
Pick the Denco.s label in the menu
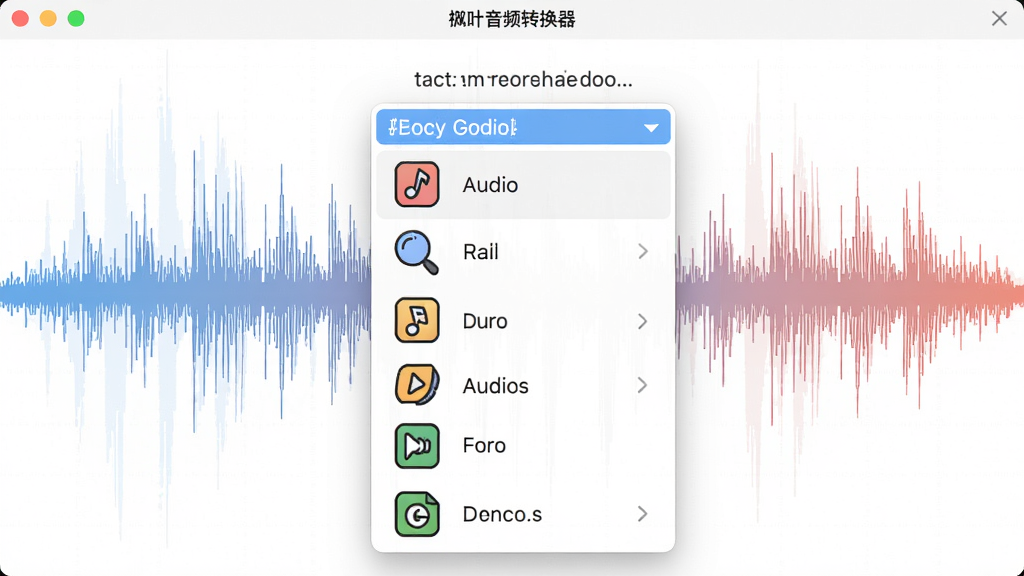pyautogui.click(x=502, y=514)
